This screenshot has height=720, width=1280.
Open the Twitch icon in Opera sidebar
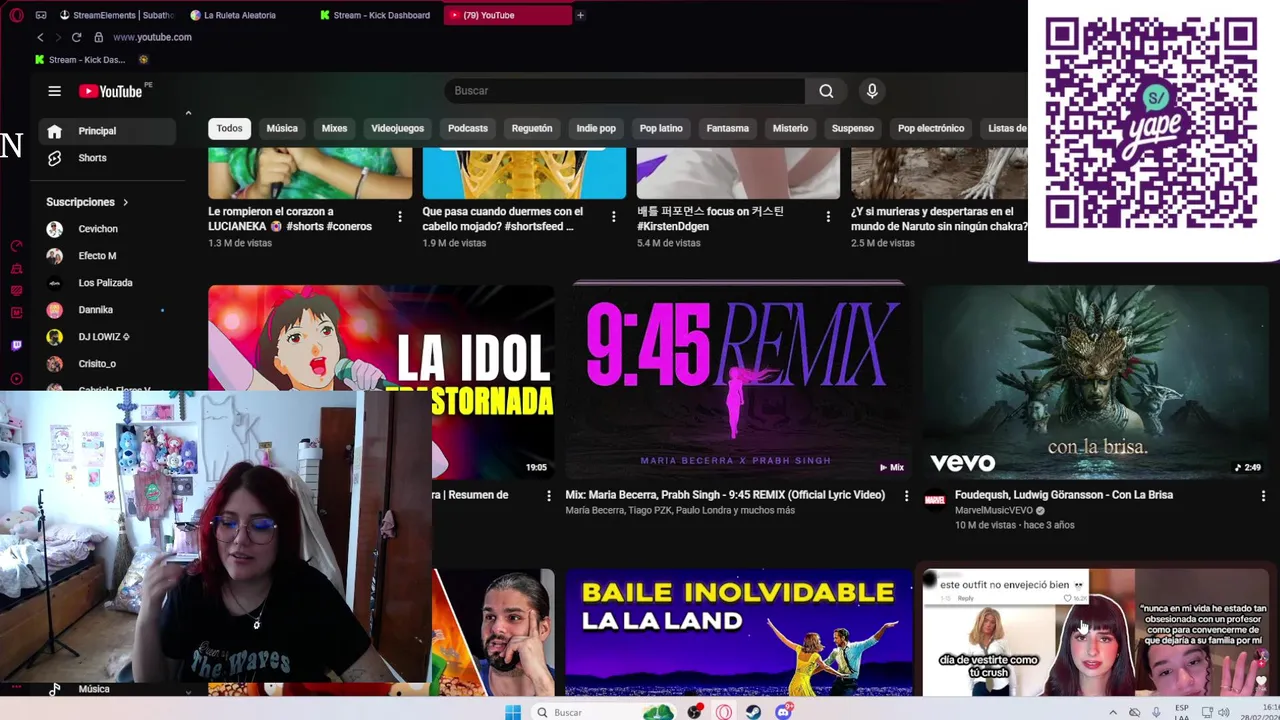[16, 346]
